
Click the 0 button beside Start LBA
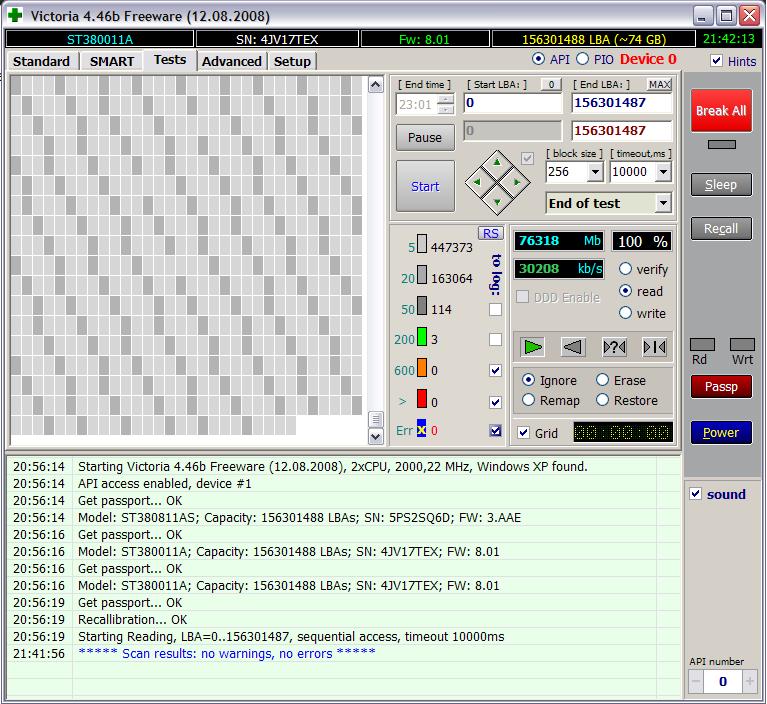551,85
